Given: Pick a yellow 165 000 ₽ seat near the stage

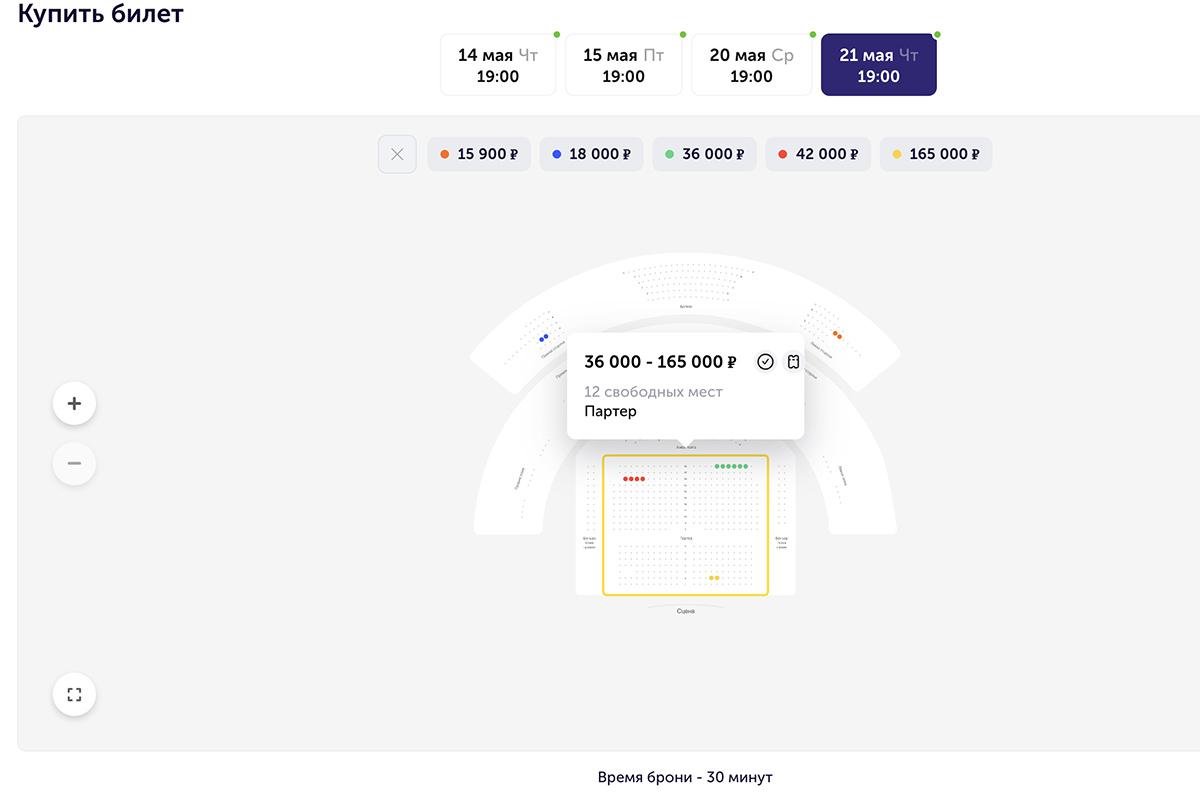Looking at the screenshot, I should [x=712, y=578].
